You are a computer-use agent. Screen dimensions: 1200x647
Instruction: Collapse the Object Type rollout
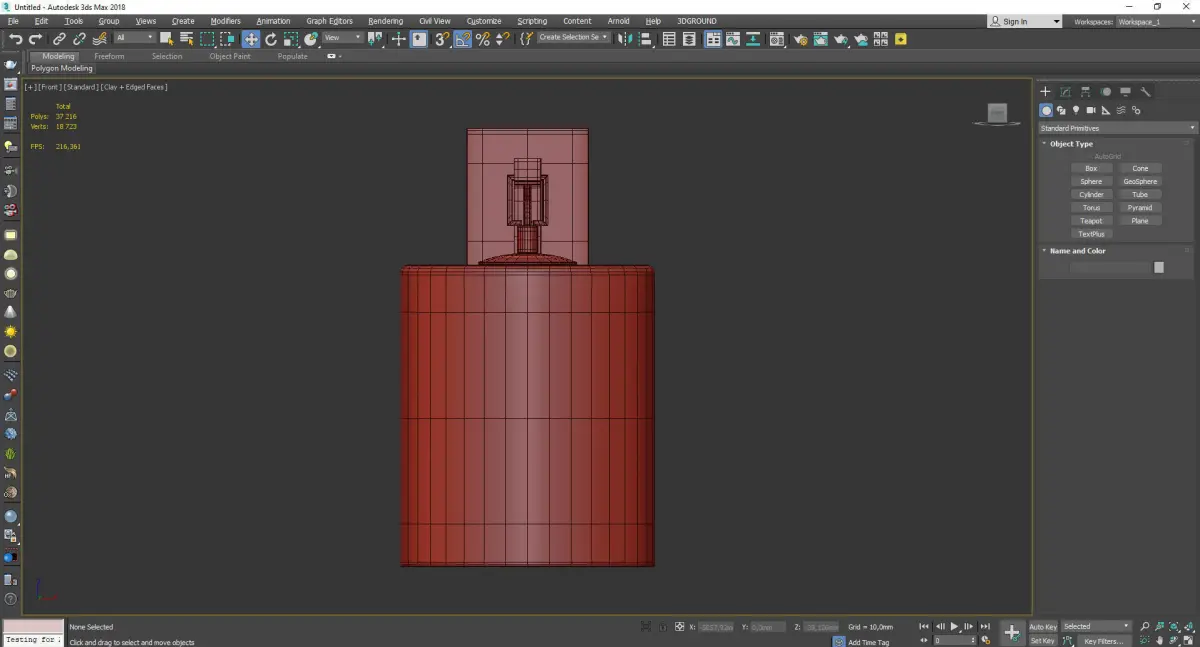tap(1071, 144)
